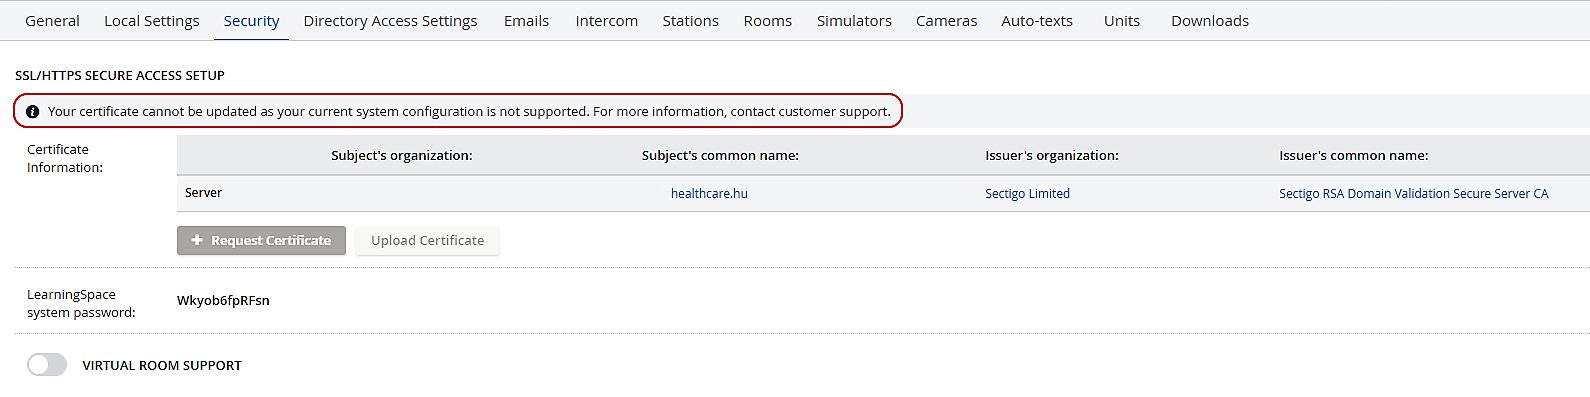Open the General tab
This screenshot has height=397, width=1590.
pos(52,21)
